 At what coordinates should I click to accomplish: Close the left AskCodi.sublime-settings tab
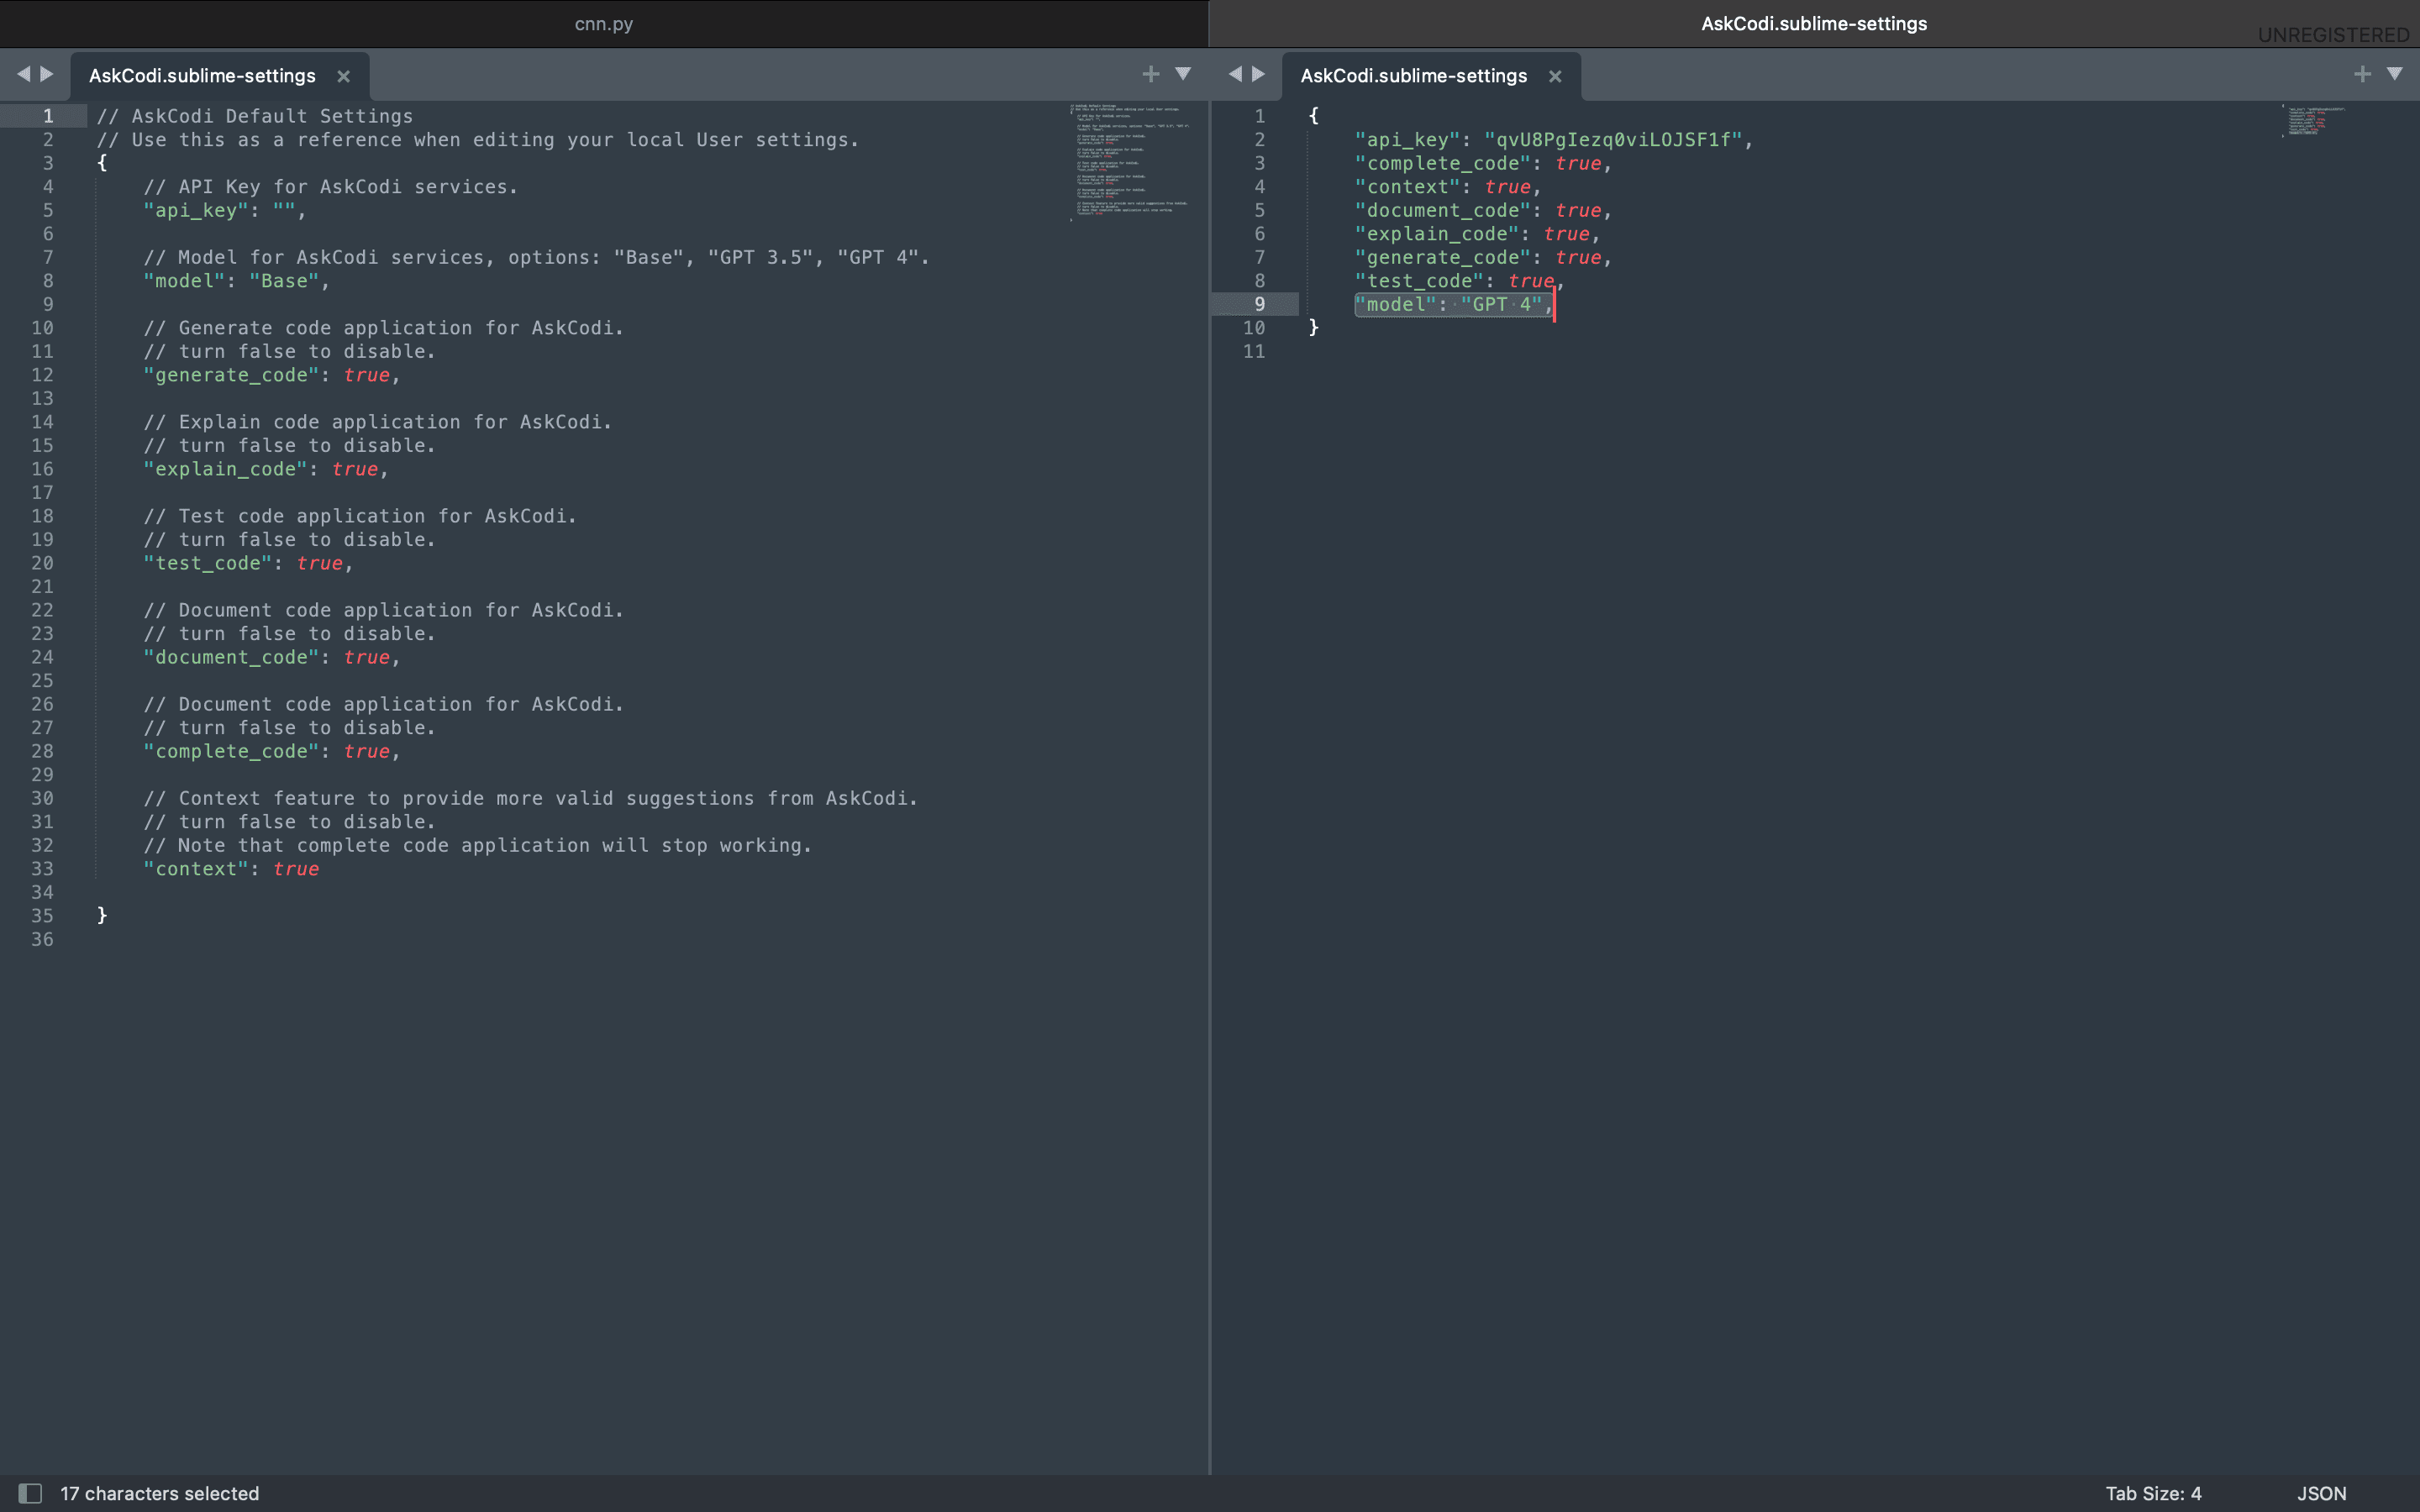[x=343, y=76]
